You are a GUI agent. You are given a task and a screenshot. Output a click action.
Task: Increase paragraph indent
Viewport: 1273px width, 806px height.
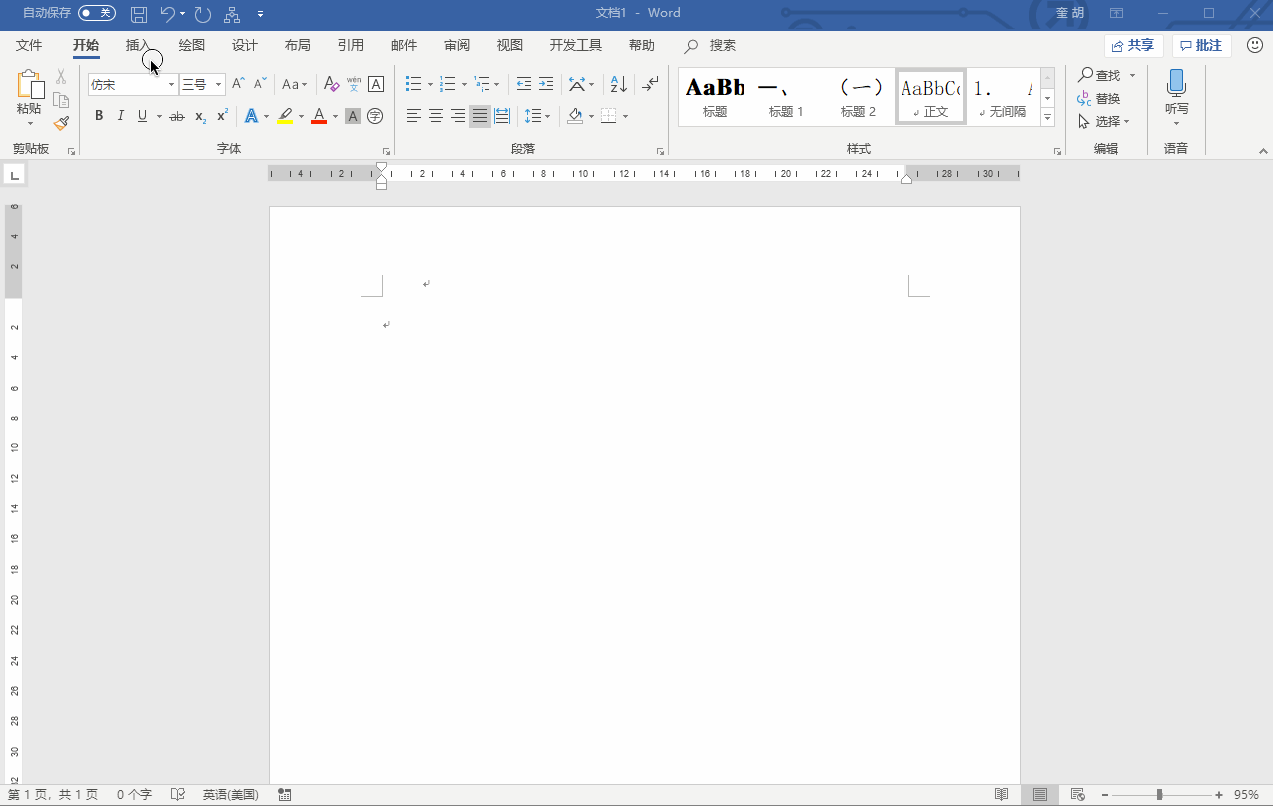[x=546, y=84]
